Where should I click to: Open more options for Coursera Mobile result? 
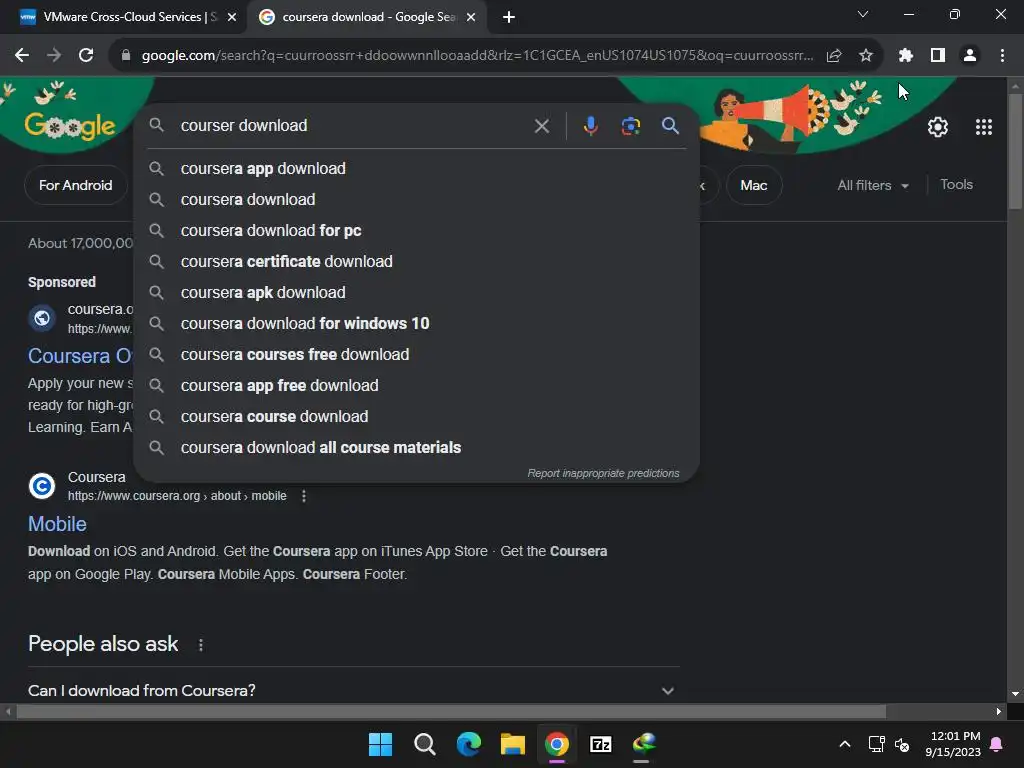[x=304, y=496]
